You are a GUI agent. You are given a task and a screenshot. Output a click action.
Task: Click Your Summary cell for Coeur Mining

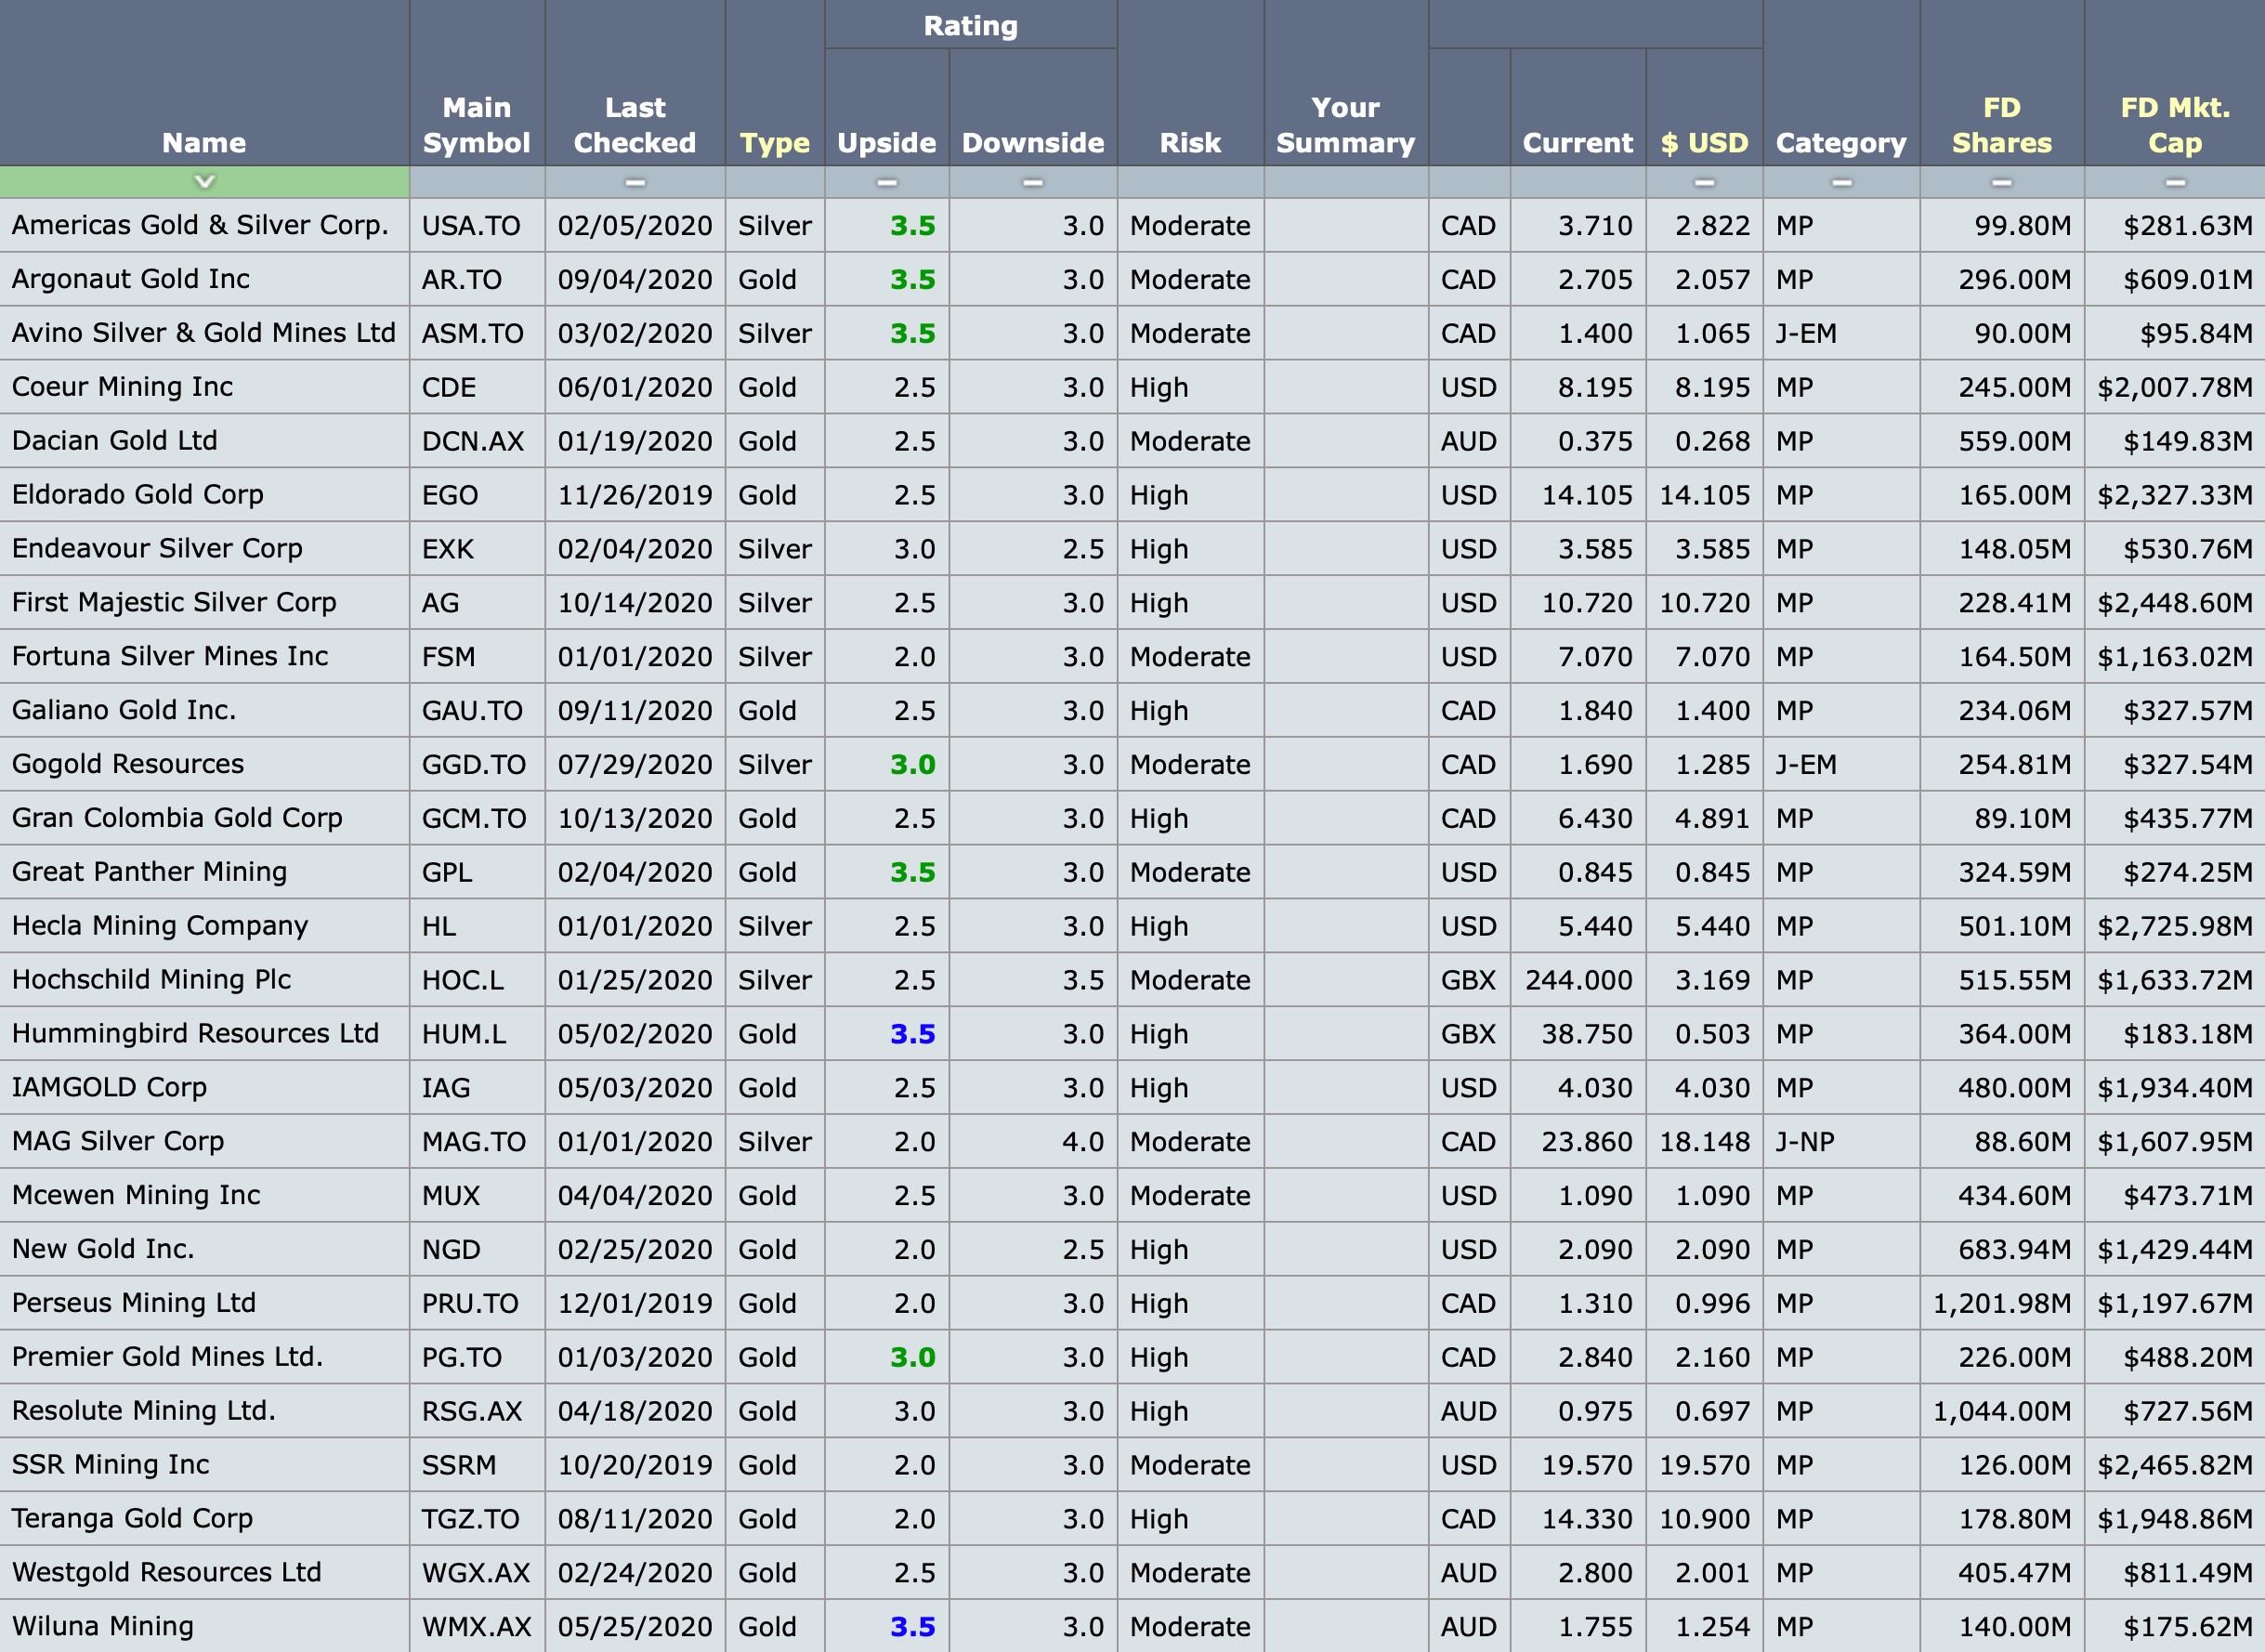[1345, 387]
